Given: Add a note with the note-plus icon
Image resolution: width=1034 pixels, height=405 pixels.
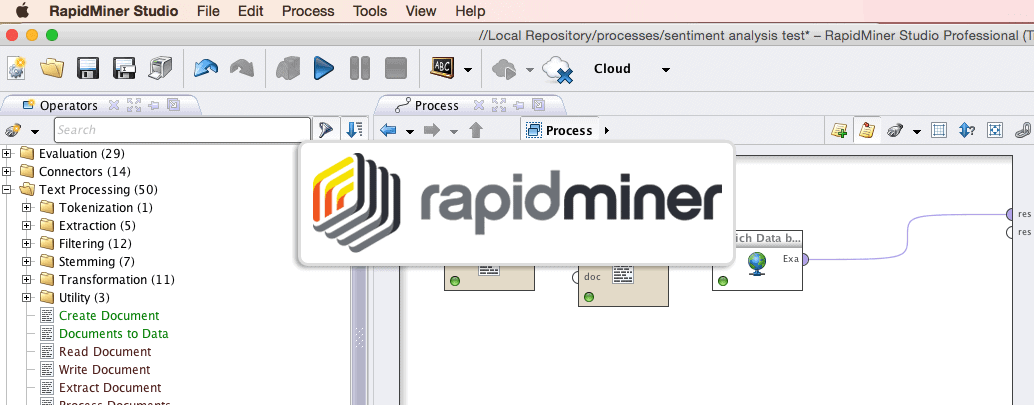Looking at the screenshot, I should (x=839, y=131).
